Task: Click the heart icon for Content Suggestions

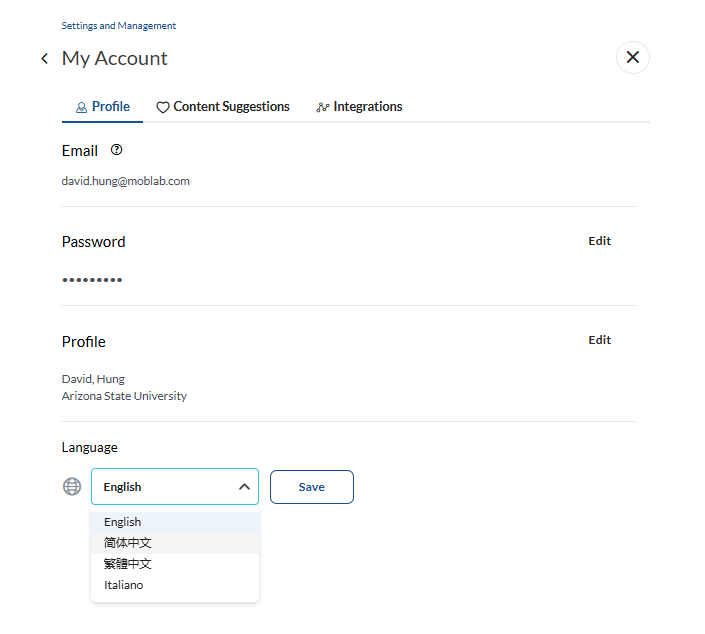Action: (x=162, y=107)
